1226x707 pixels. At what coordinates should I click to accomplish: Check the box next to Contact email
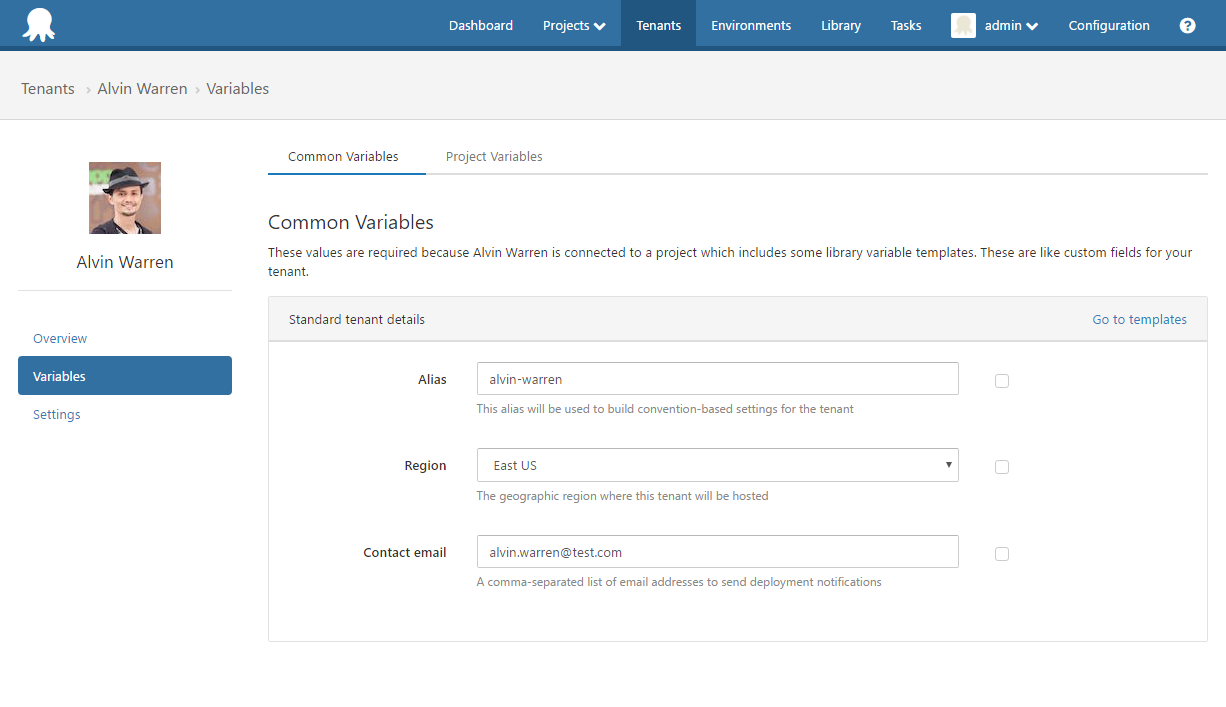[x=1002, y=554]
